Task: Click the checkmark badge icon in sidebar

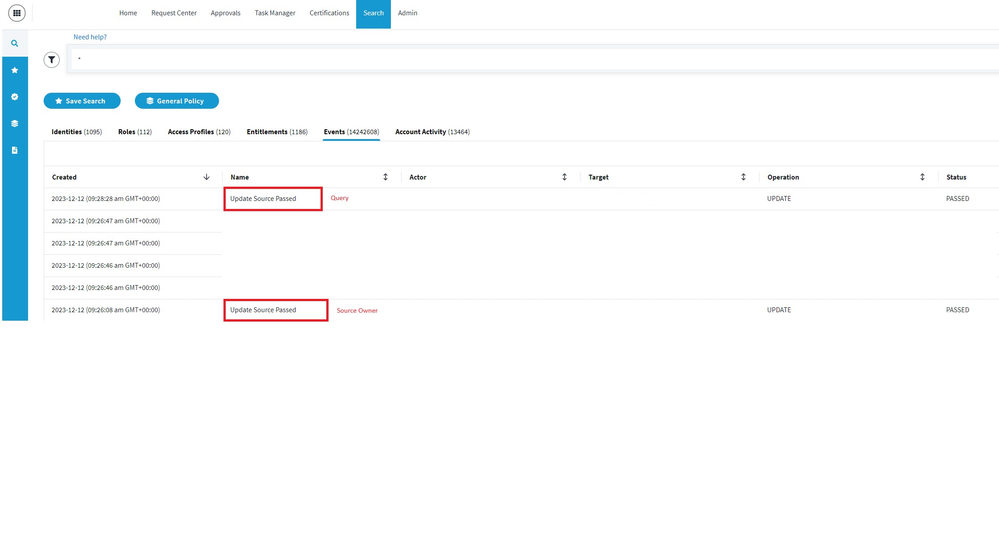Action: (14, 97)
